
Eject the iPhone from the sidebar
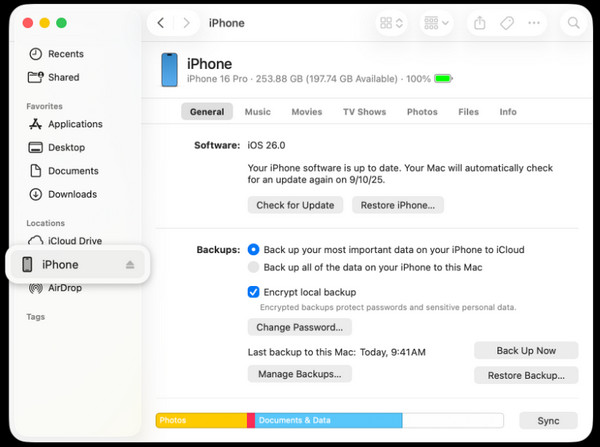(x=130, y=264)
